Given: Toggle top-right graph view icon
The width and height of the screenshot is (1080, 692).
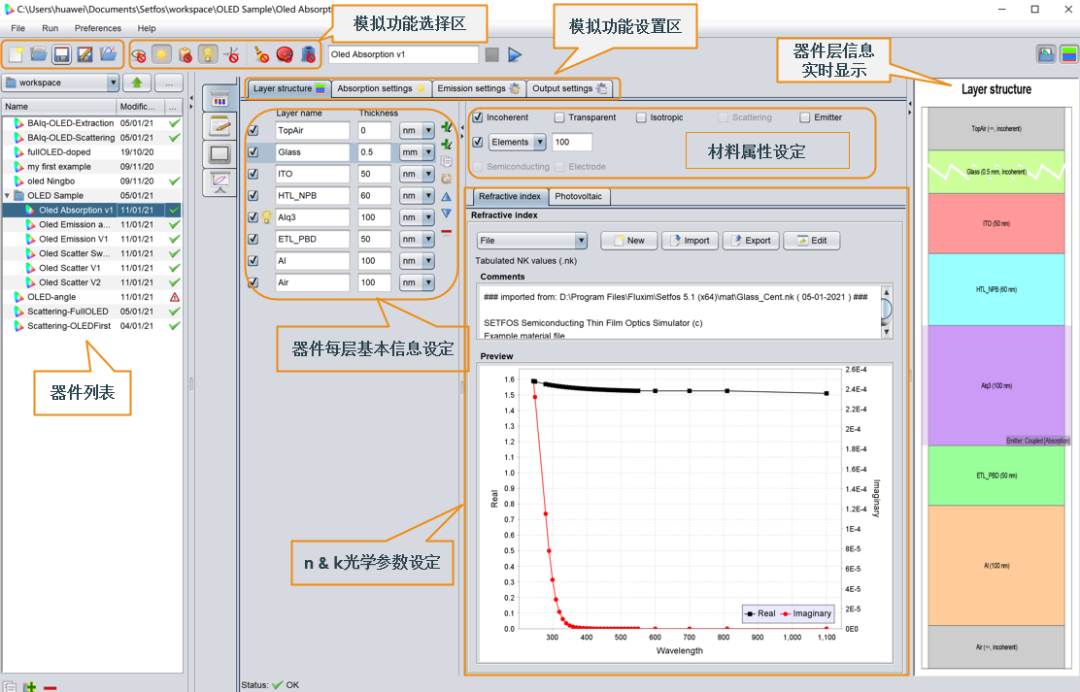Looking at the screenshot, I should point(1046,54).
